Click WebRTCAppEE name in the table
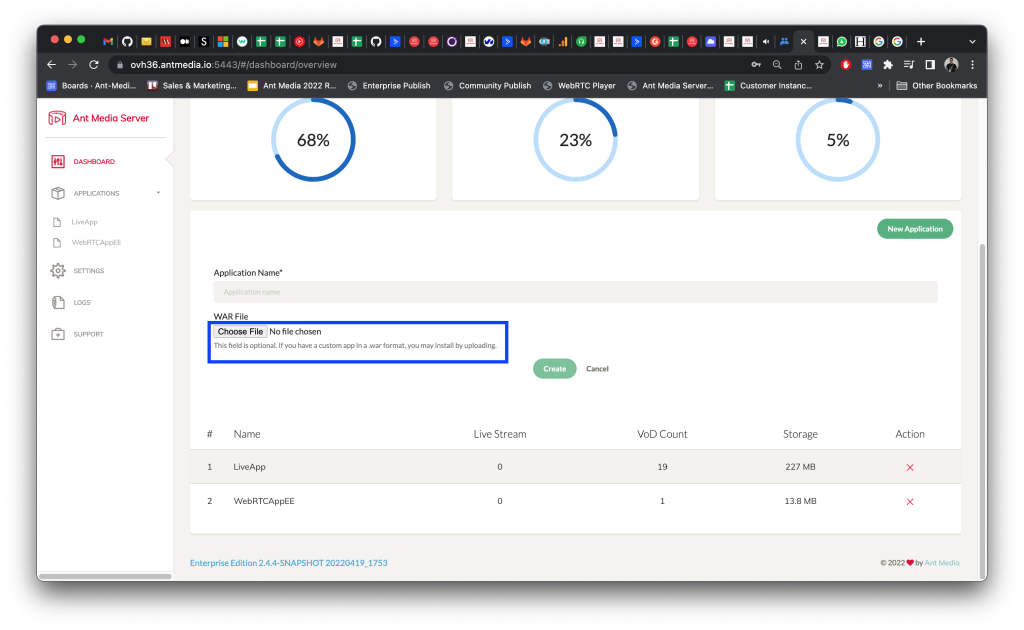Screen dimensions: 1024x630 click(264, 501)
